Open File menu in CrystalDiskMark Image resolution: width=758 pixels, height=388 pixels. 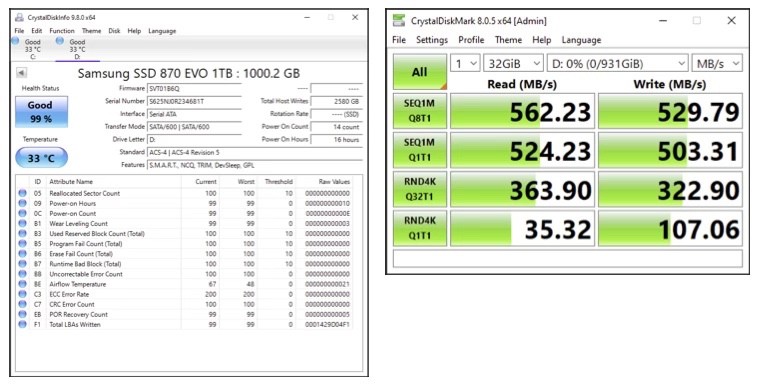coord(399,40)
